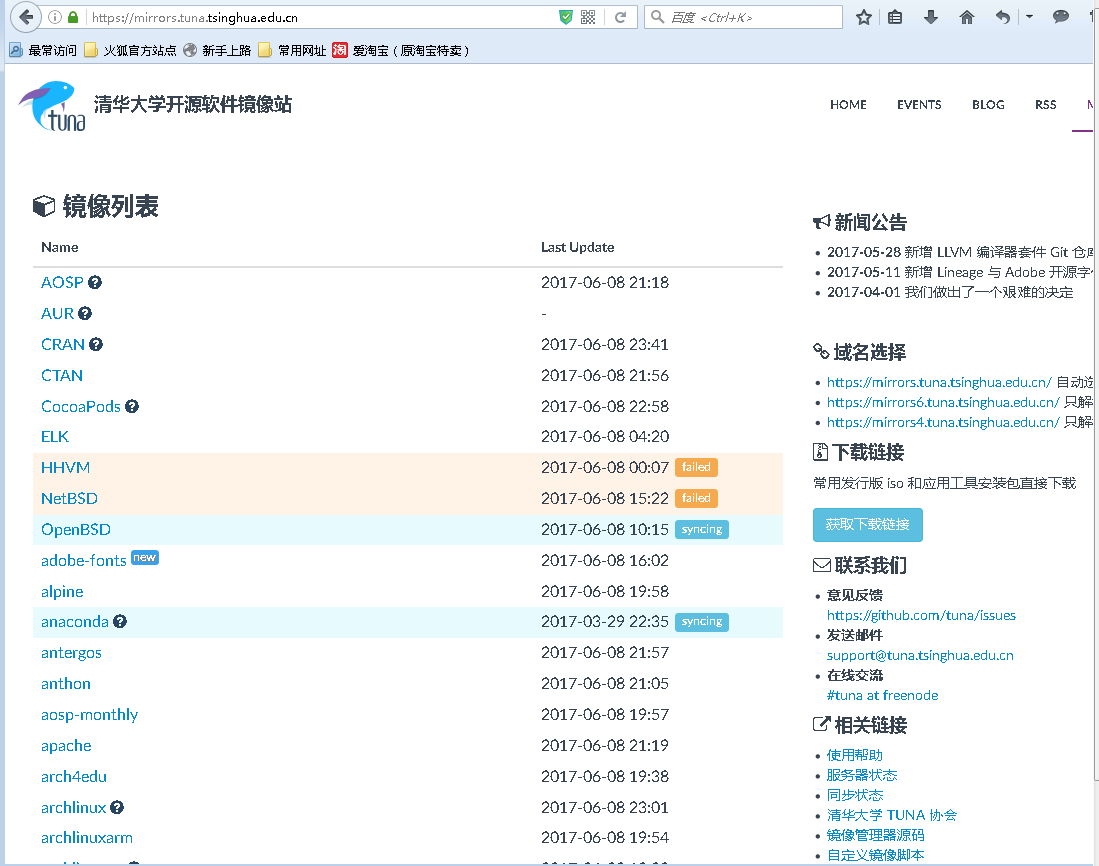
Task: Open 火狐官方站点 bookmark folder
Action: 130,50
